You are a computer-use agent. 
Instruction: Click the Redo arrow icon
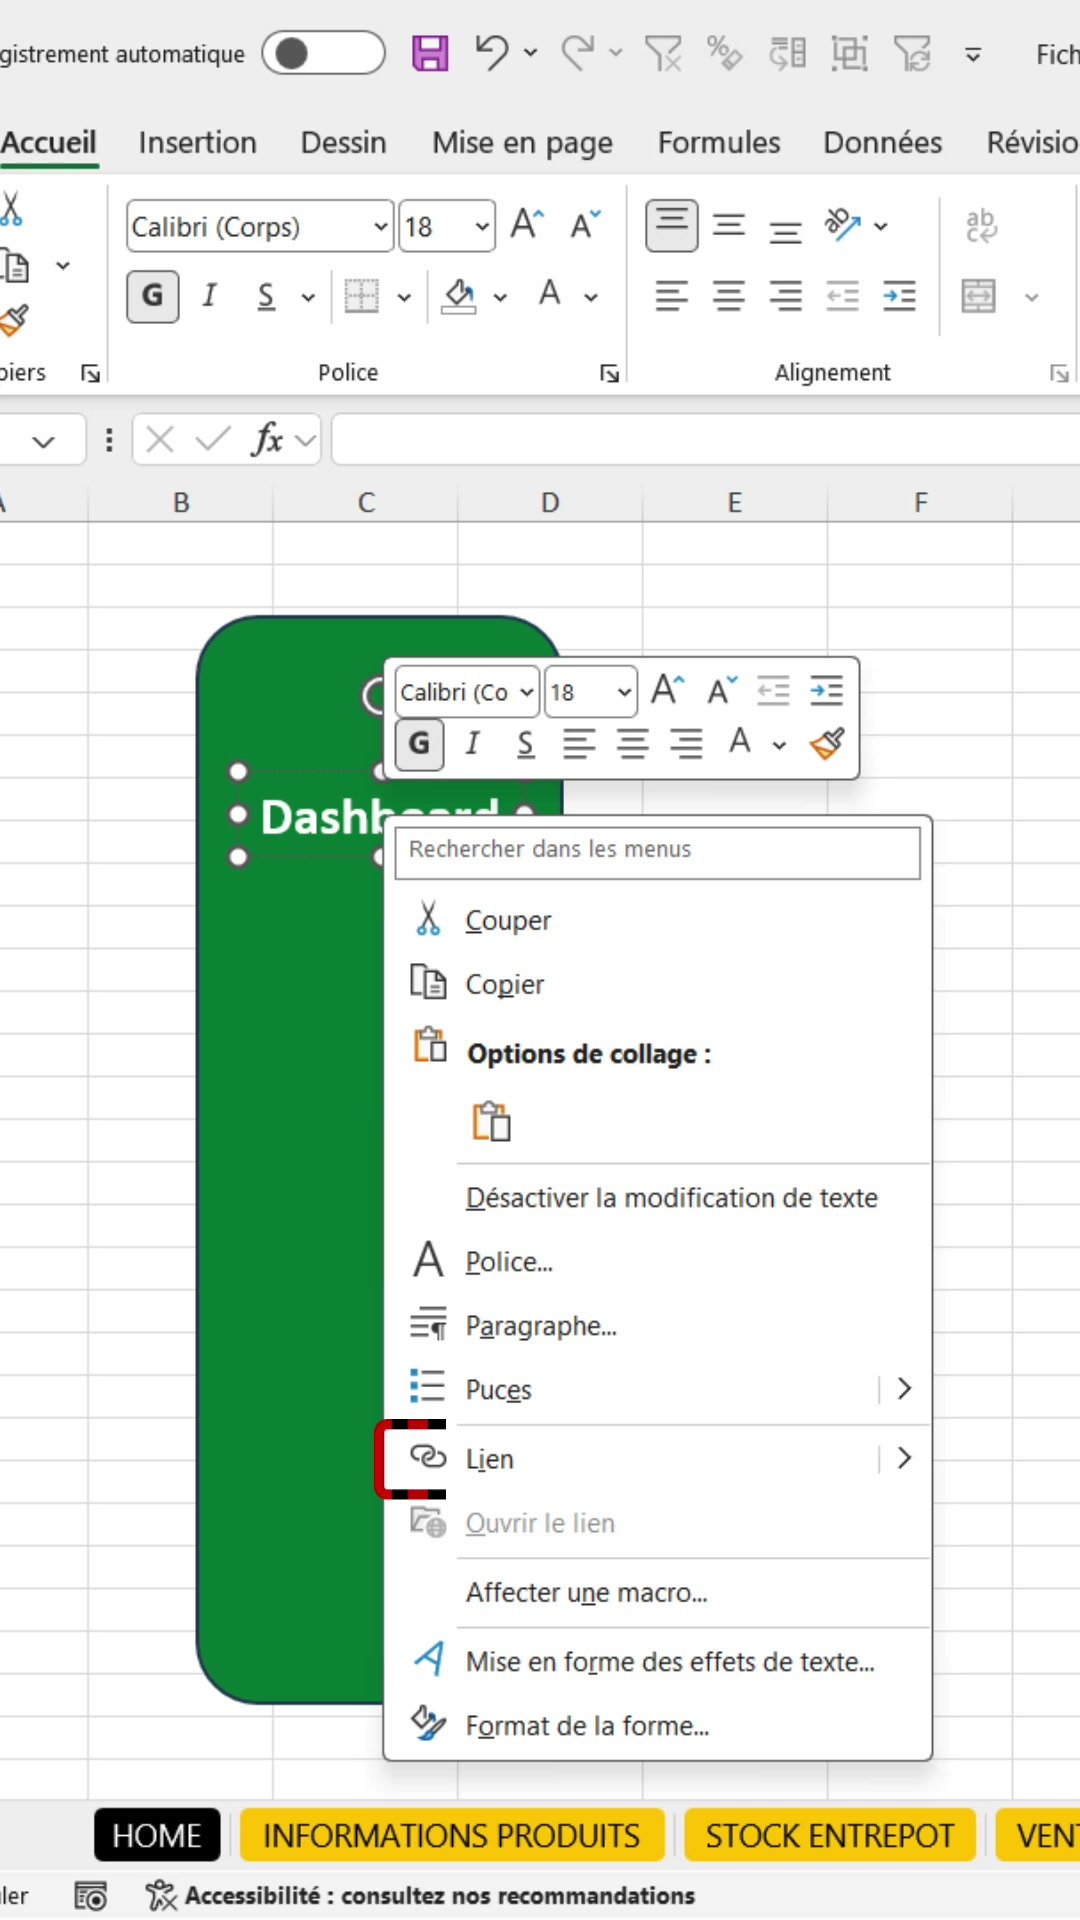[x=577, y=52]
